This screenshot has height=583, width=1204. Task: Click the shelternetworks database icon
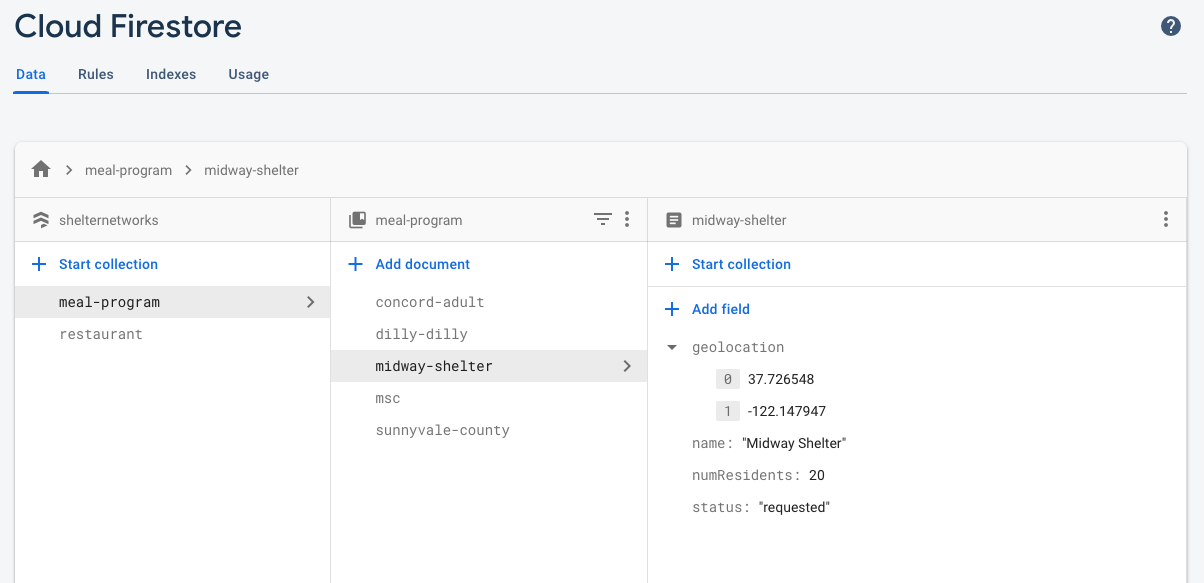[41, 220]
